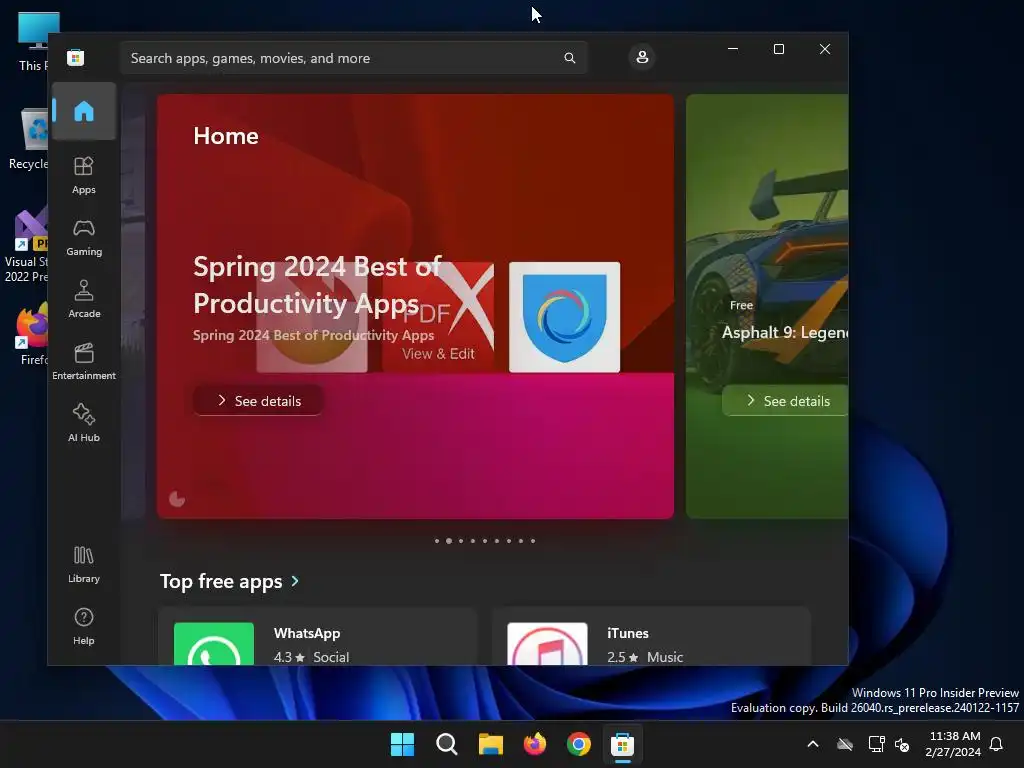The image size is (1024, 768).
Task: Click the Asphalt 9: Legends banner card
Action: coord(767,306)
